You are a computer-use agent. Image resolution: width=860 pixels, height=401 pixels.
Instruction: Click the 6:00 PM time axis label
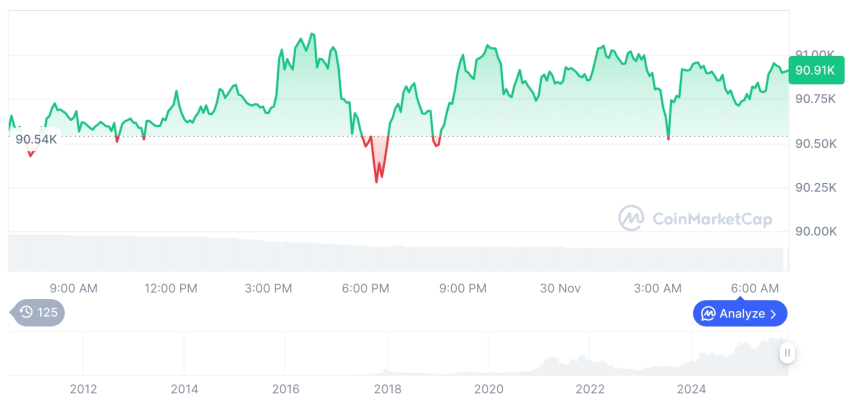point(365,289)
